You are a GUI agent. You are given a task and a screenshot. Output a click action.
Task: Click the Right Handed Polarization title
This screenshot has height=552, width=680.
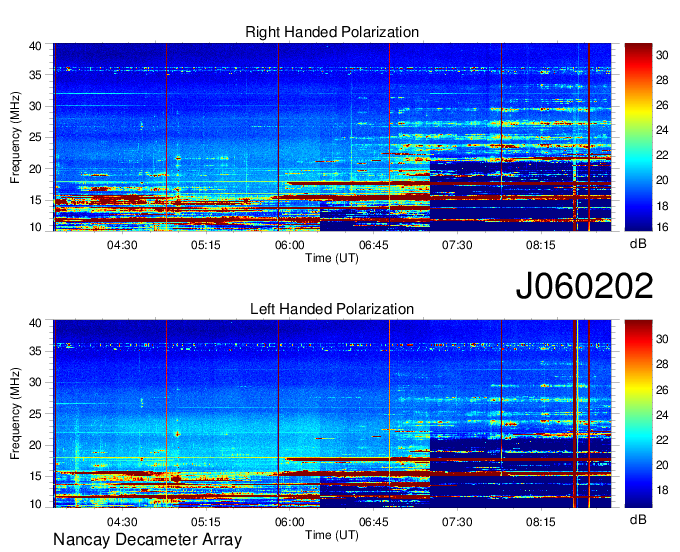pos(332,32)
